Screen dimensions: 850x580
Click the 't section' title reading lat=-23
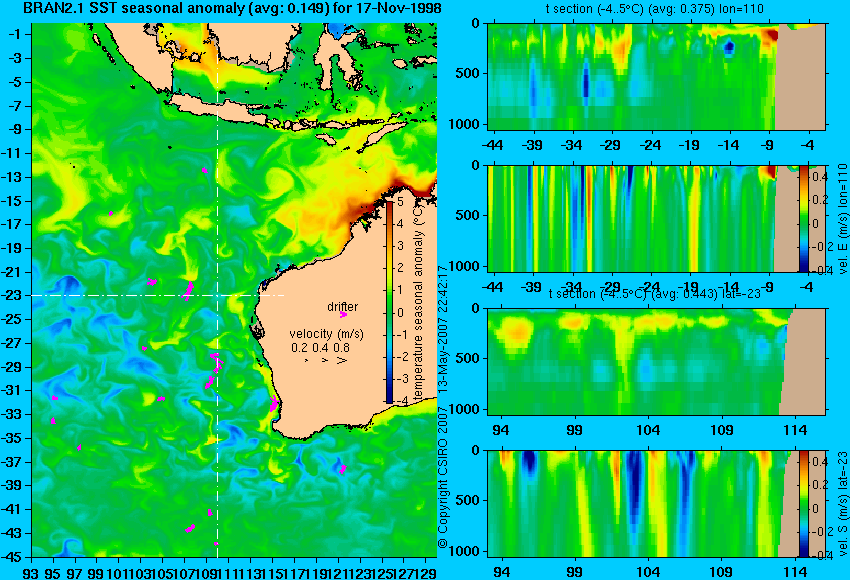[654, 294]
